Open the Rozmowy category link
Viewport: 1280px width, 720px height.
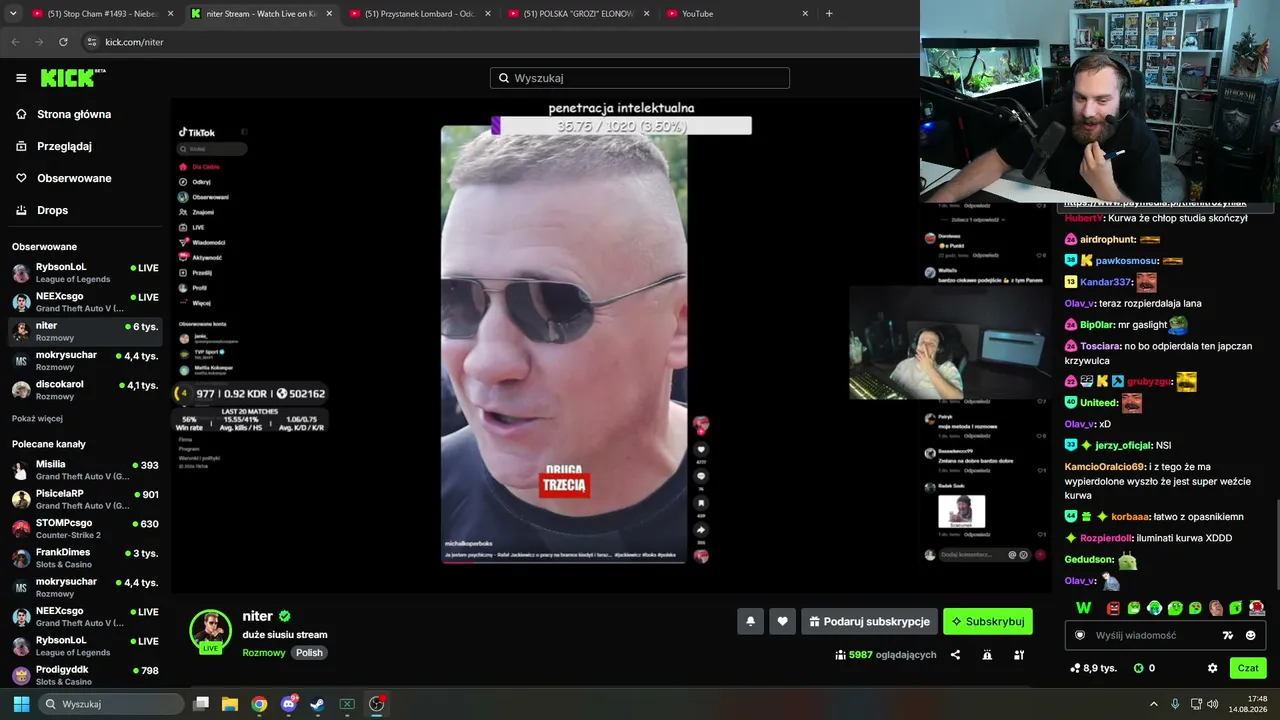coord(264,653)
